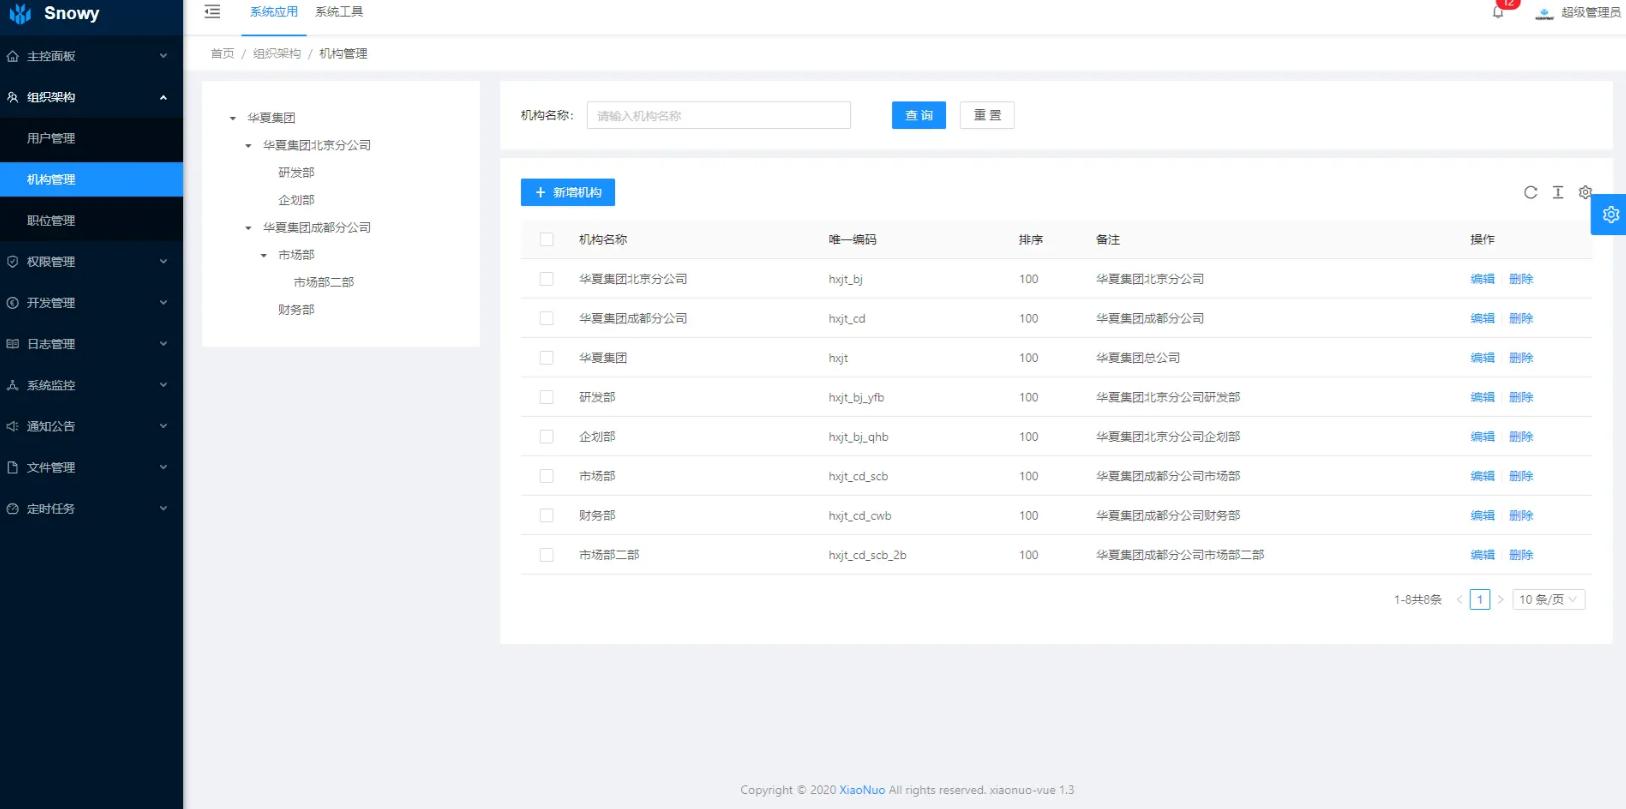Collapse the 市场部 tree node arrow
The height and width of the screenshot is (809, 1626).
coord(264,255)
